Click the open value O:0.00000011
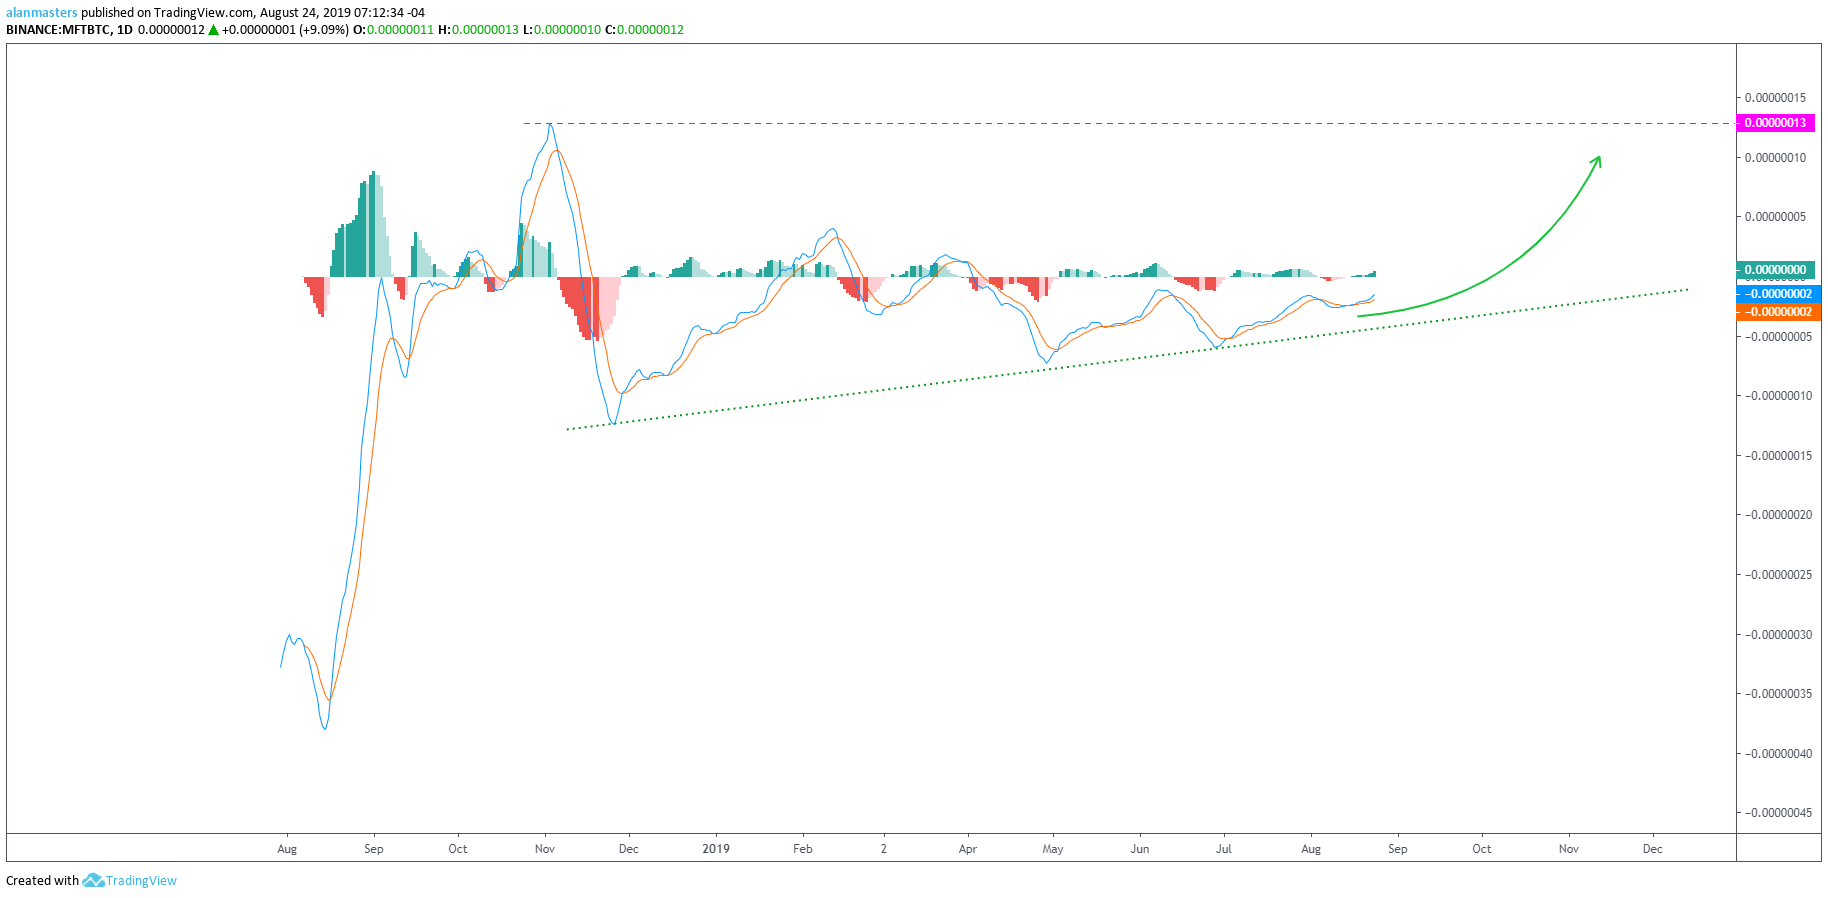 pos(394,30)
